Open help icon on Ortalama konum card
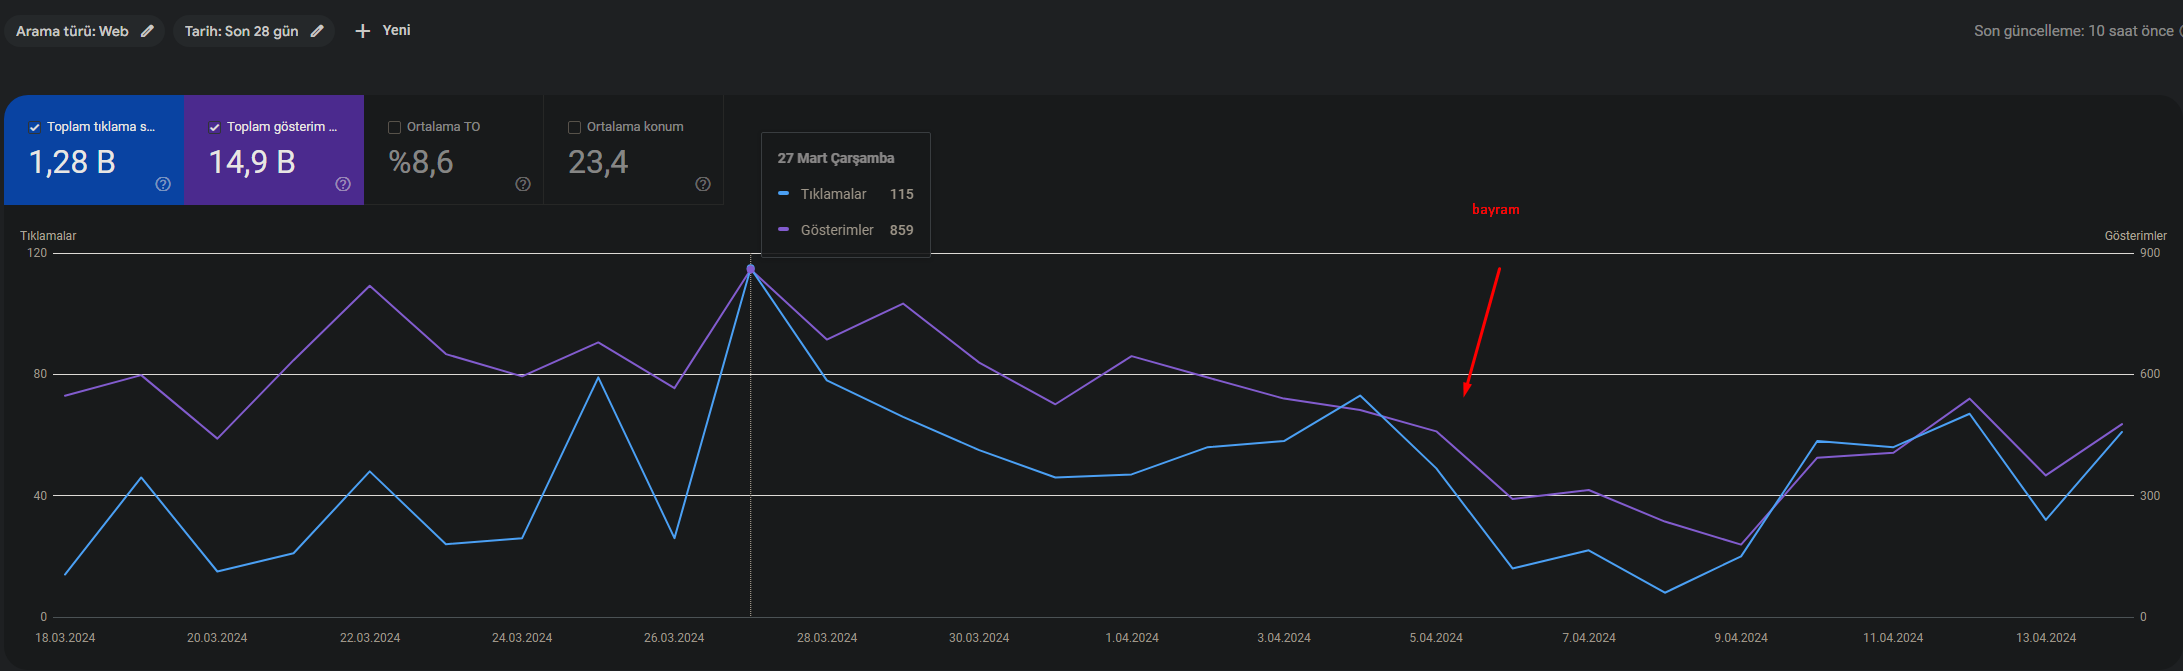Viewport: 2183px width, 671px height. [x=703, y=184]
